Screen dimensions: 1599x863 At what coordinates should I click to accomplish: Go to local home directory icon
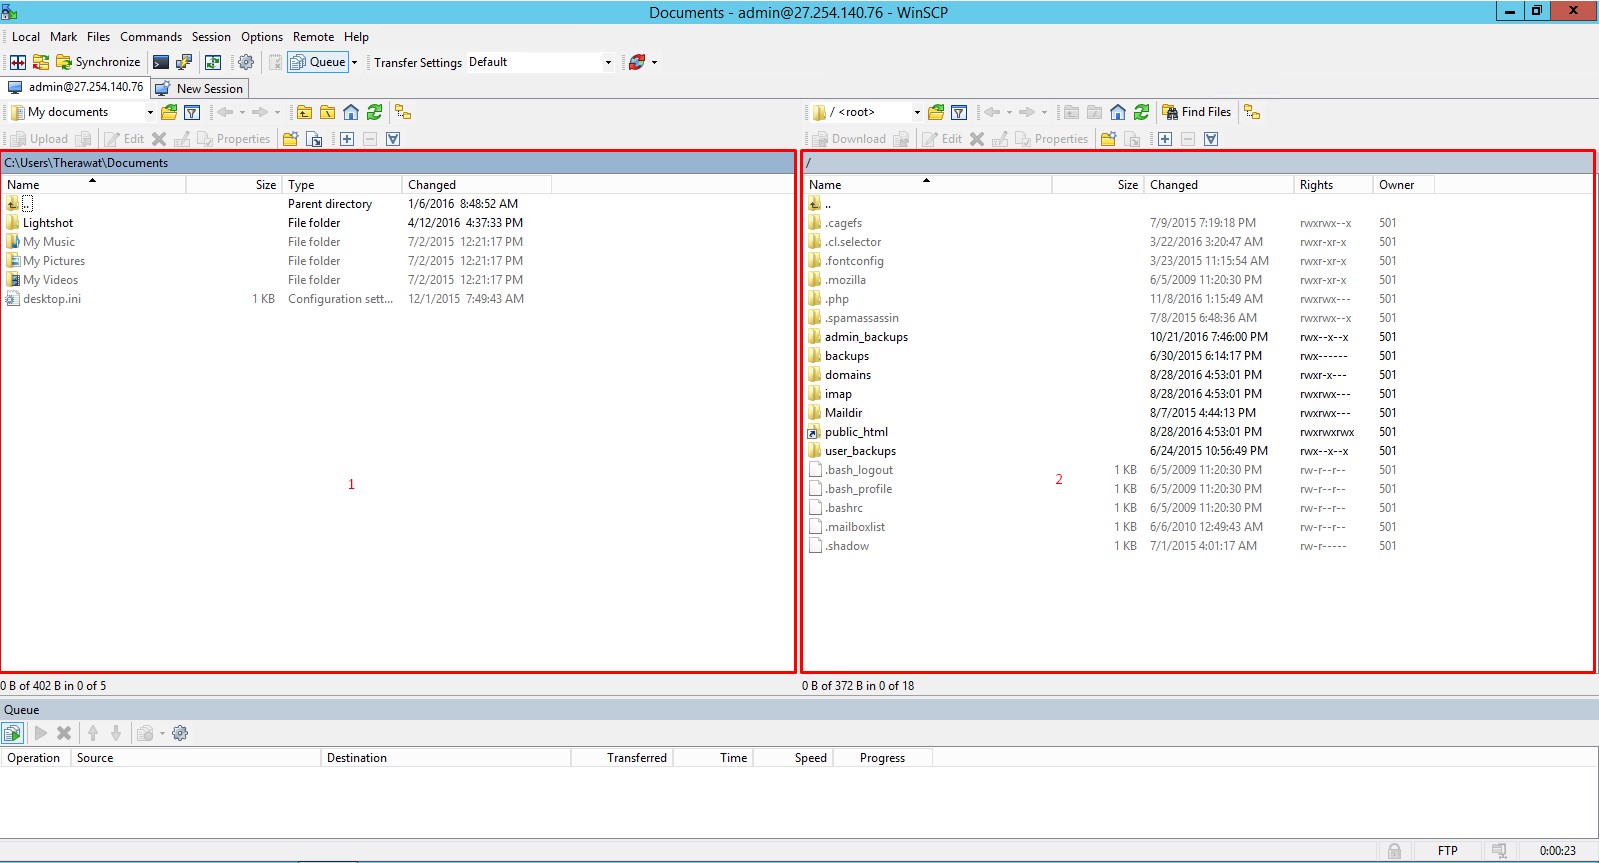point(351,112)
